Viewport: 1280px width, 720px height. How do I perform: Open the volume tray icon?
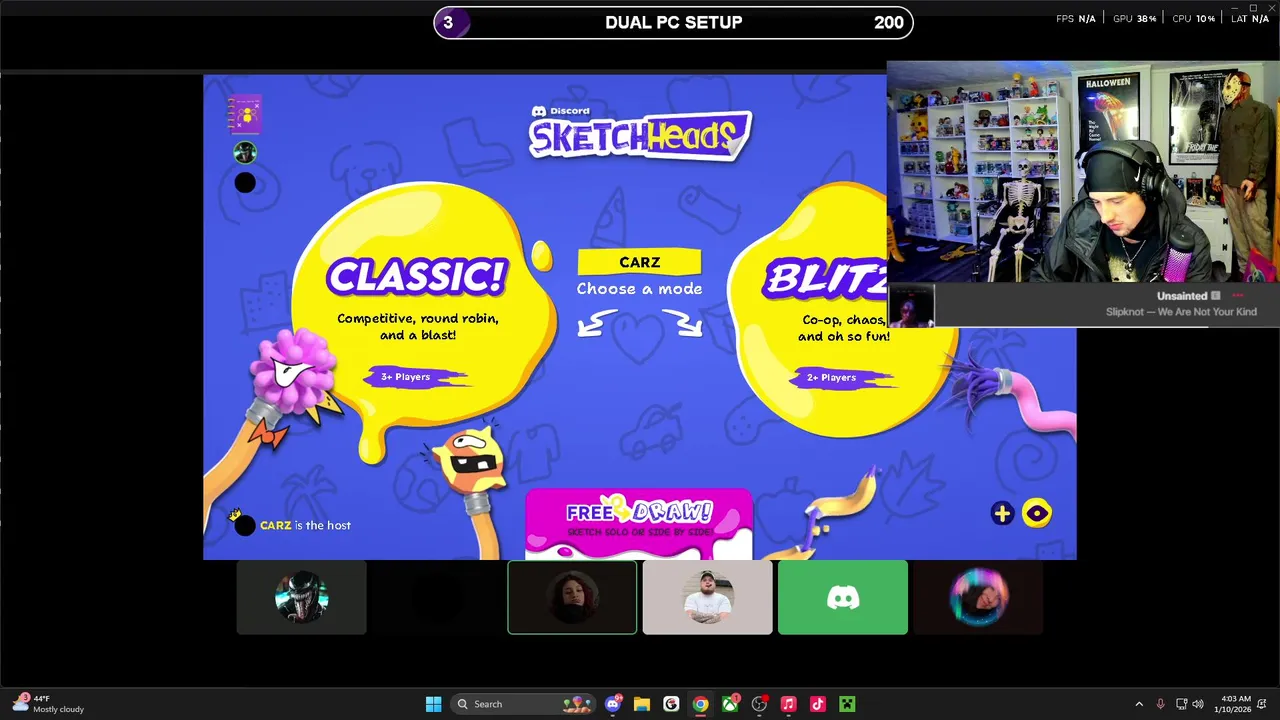click(1198, 704)
